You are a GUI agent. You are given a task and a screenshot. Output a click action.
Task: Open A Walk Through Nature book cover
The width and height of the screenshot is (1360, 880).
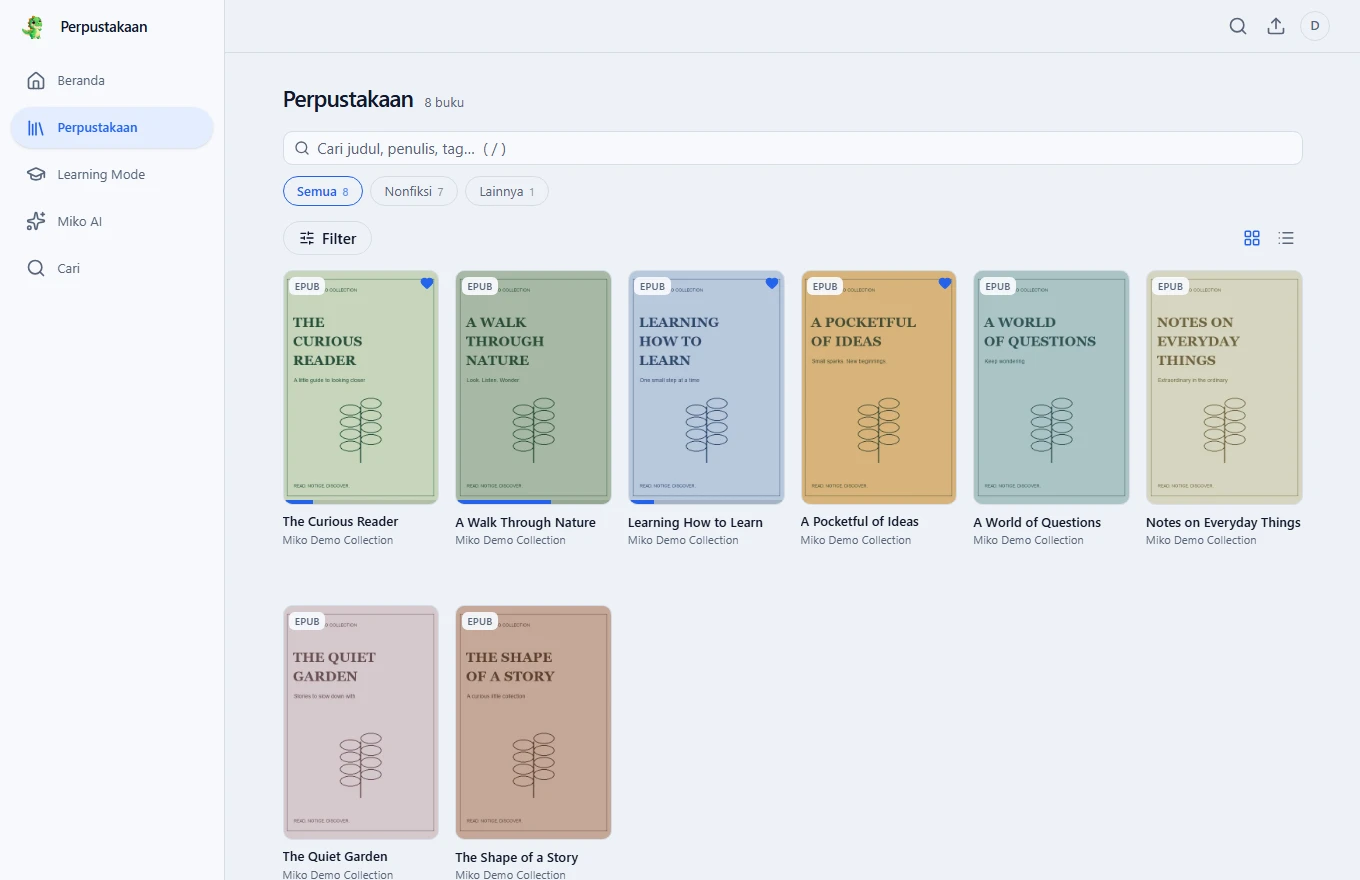(x=533, y=387)
